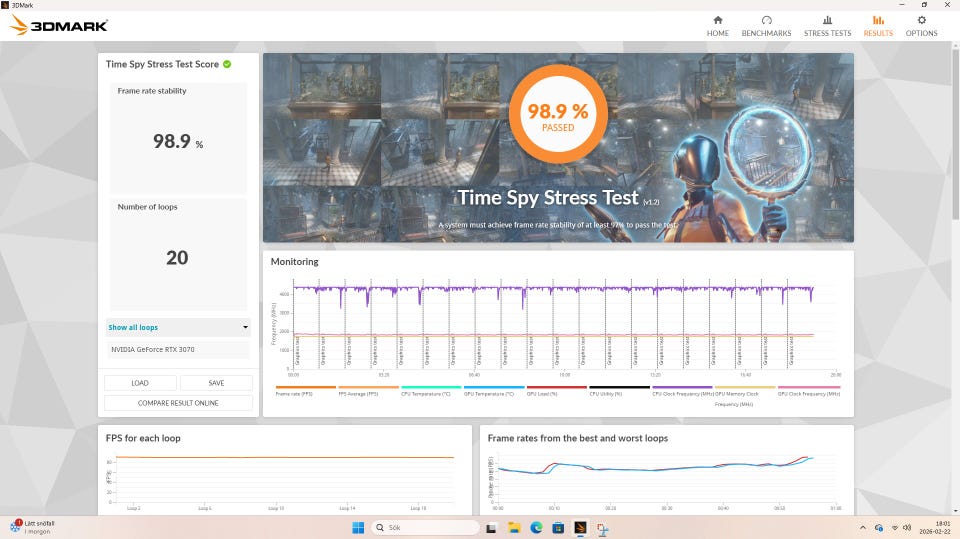Click the FPS for each loop heading
Viewport: 960px width, 539px height.
143,438
